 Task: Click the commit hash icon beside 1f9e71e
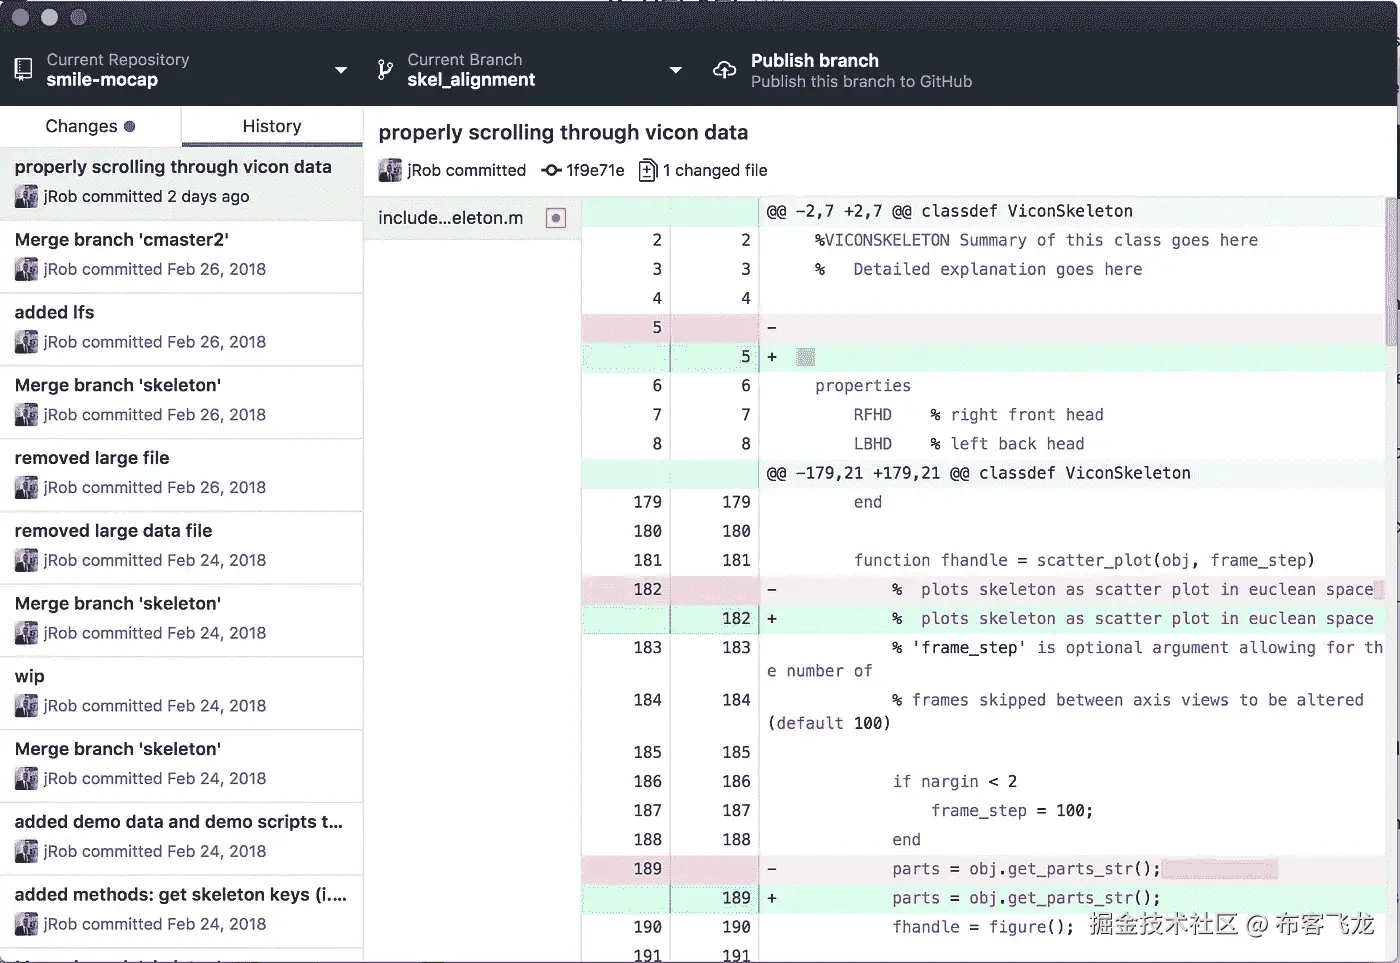(551, 170)
